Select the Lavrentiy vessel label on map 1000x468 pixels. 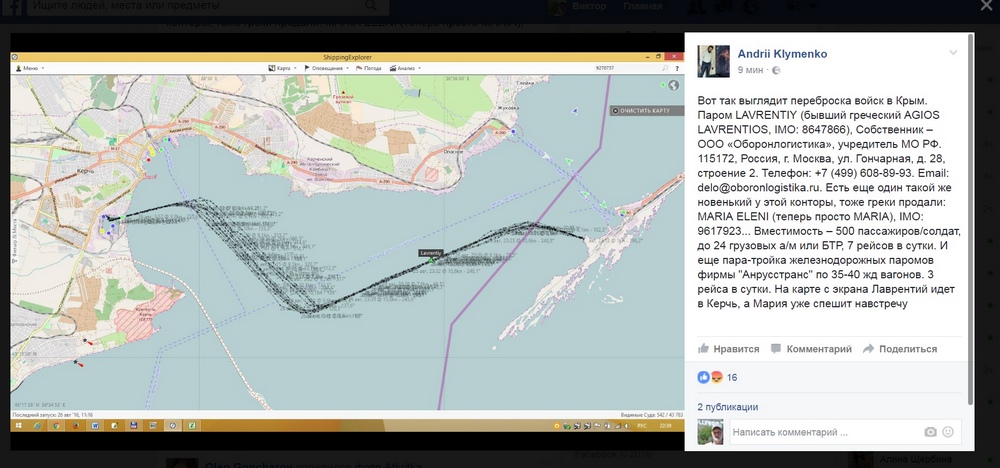pos(431,253)
